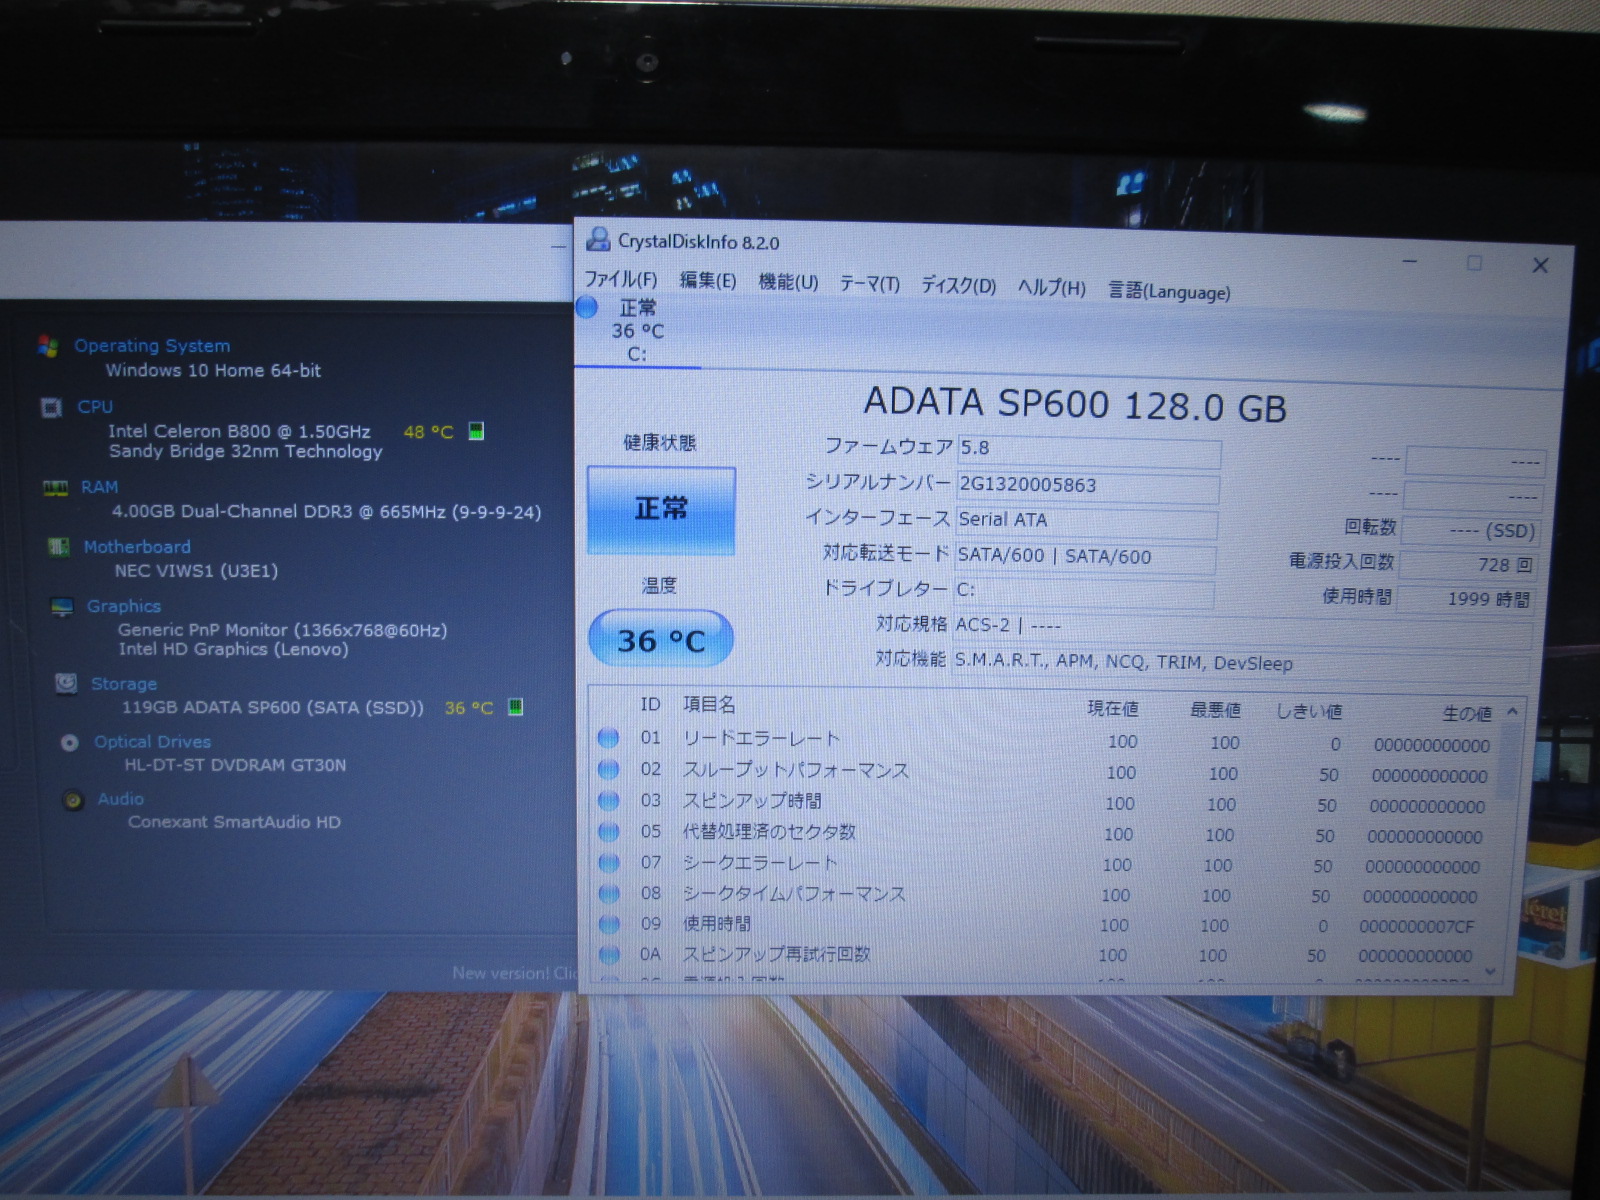Click the Optical Drives disc icon

tap(69, 742)
